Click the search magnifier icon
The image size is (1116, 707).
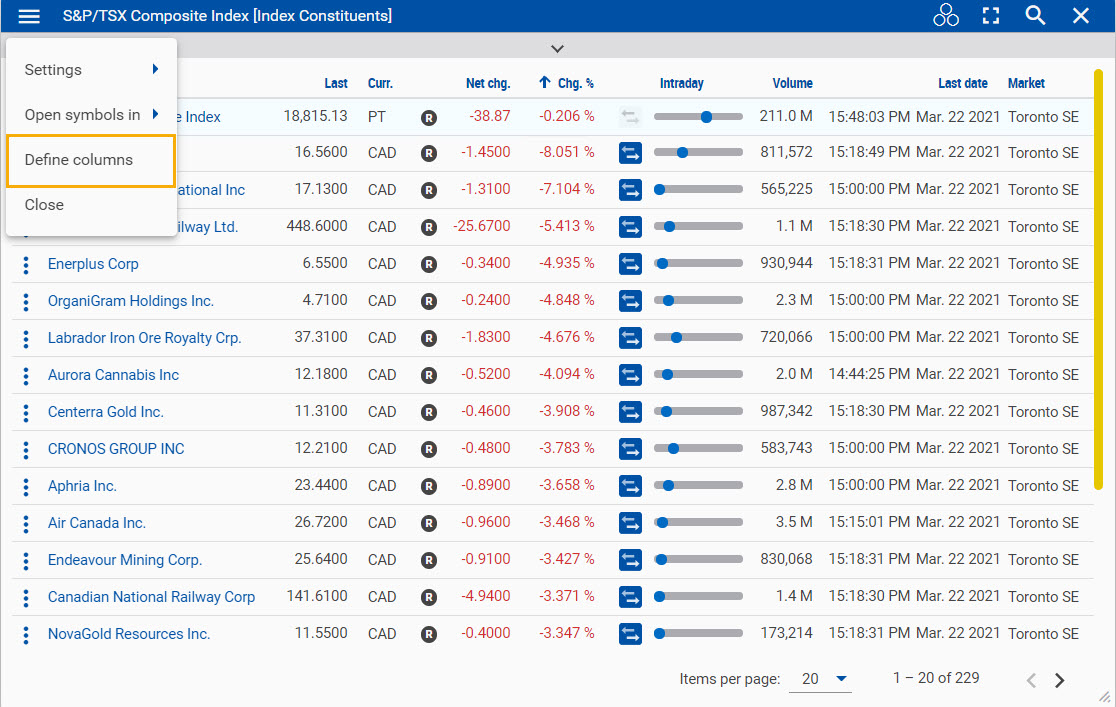point(1035,15)
